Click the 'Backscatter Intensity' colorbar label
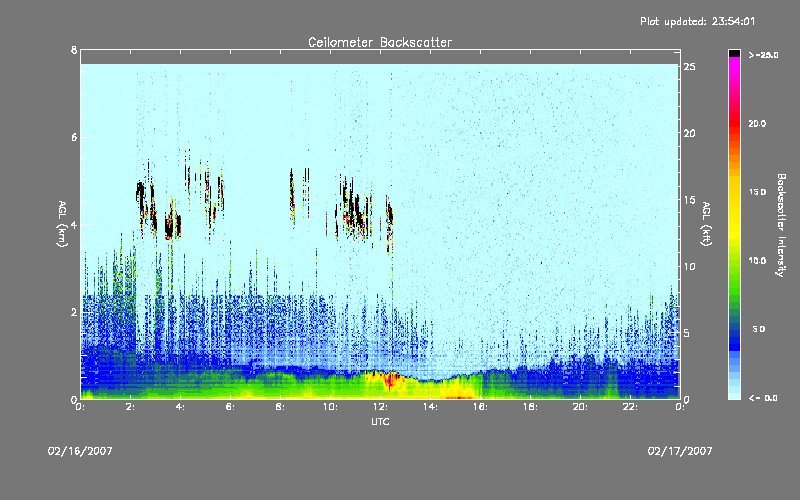Screen dimensions: 800x500 [781, 225]
